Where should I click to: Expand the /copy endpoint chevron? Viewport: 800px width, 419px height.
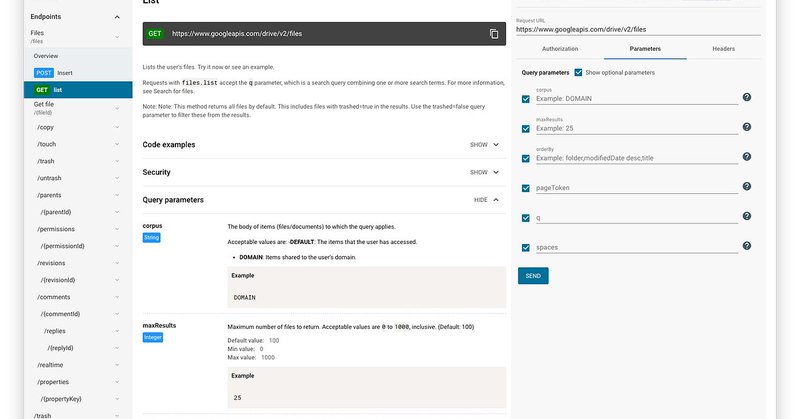(x=117, y=127)
